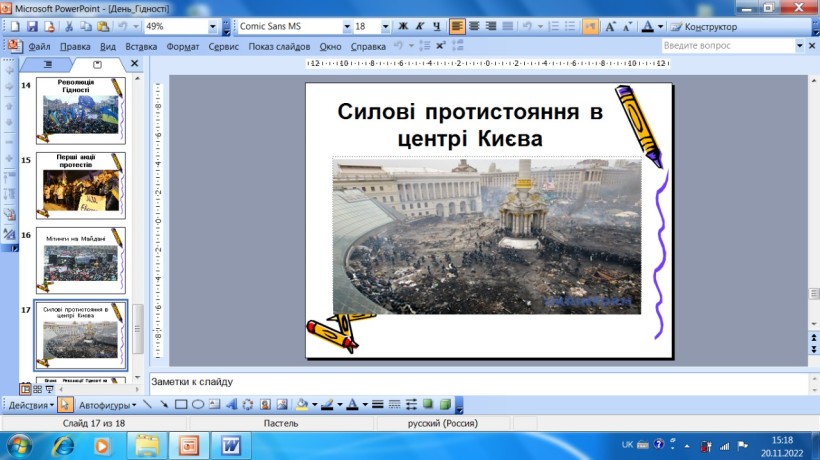Open 3-D style settings

(445, 405)
